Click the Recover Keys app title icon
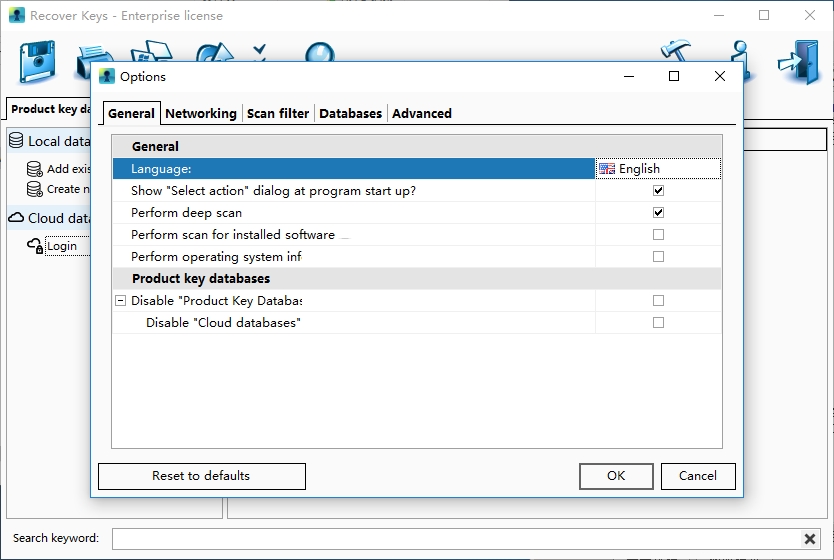This screenshot has height=560, width=834. coord(17,15)
